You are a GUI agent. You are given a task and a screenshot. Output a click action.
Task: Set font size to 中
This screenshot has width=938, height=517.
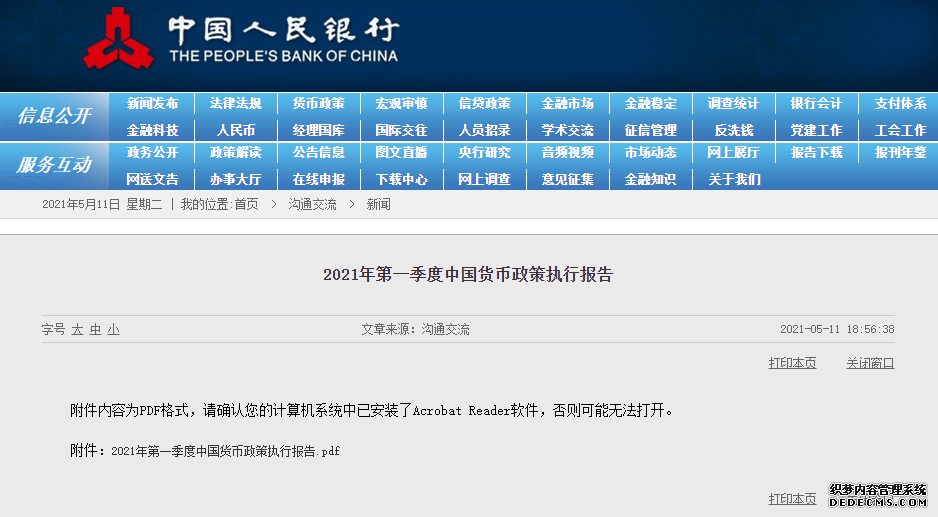pos(96,330)
